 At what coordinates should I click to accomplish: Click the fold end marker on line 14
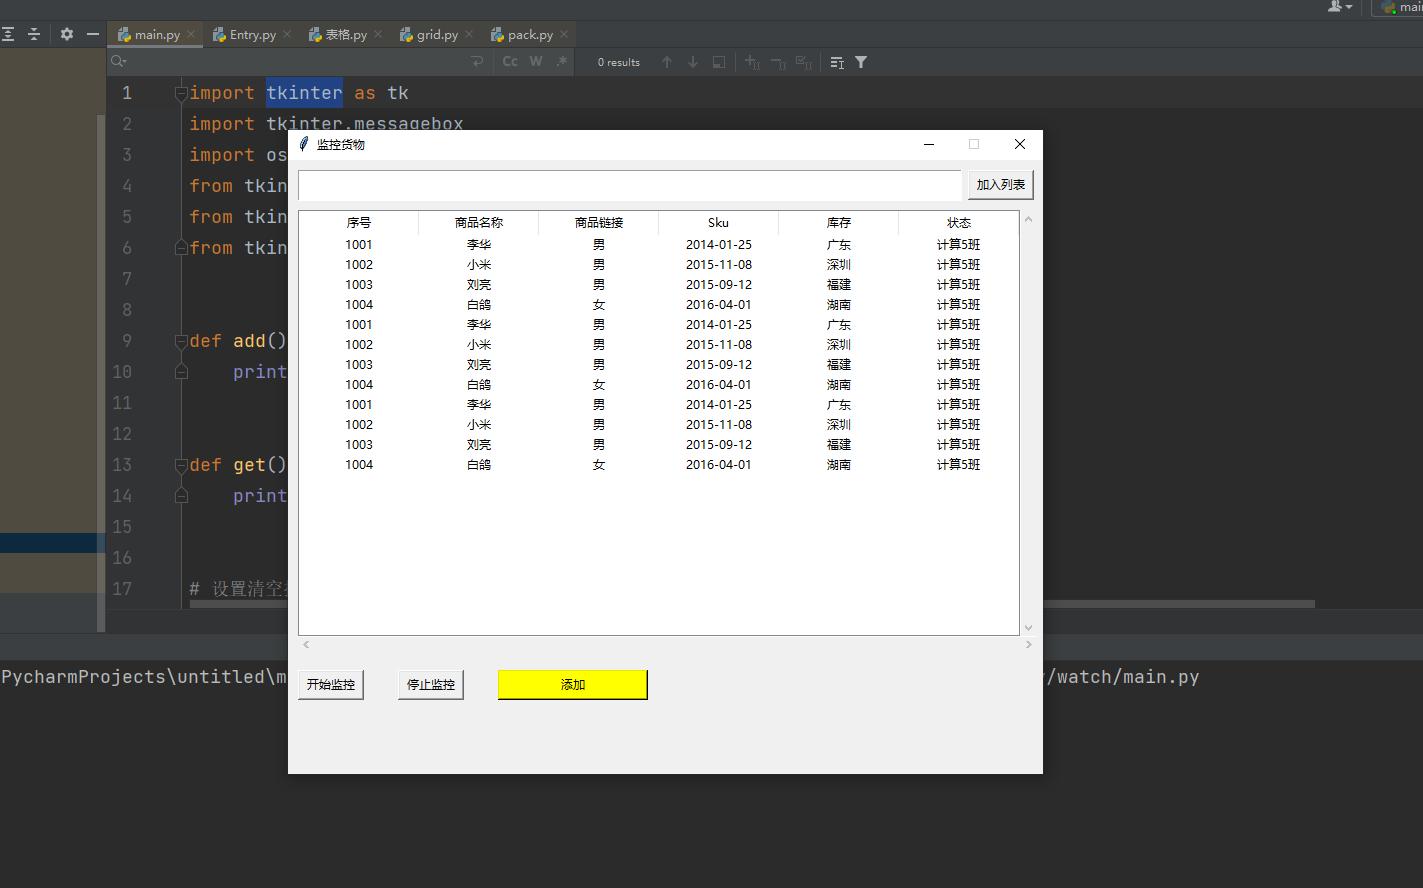coord(181,496)
